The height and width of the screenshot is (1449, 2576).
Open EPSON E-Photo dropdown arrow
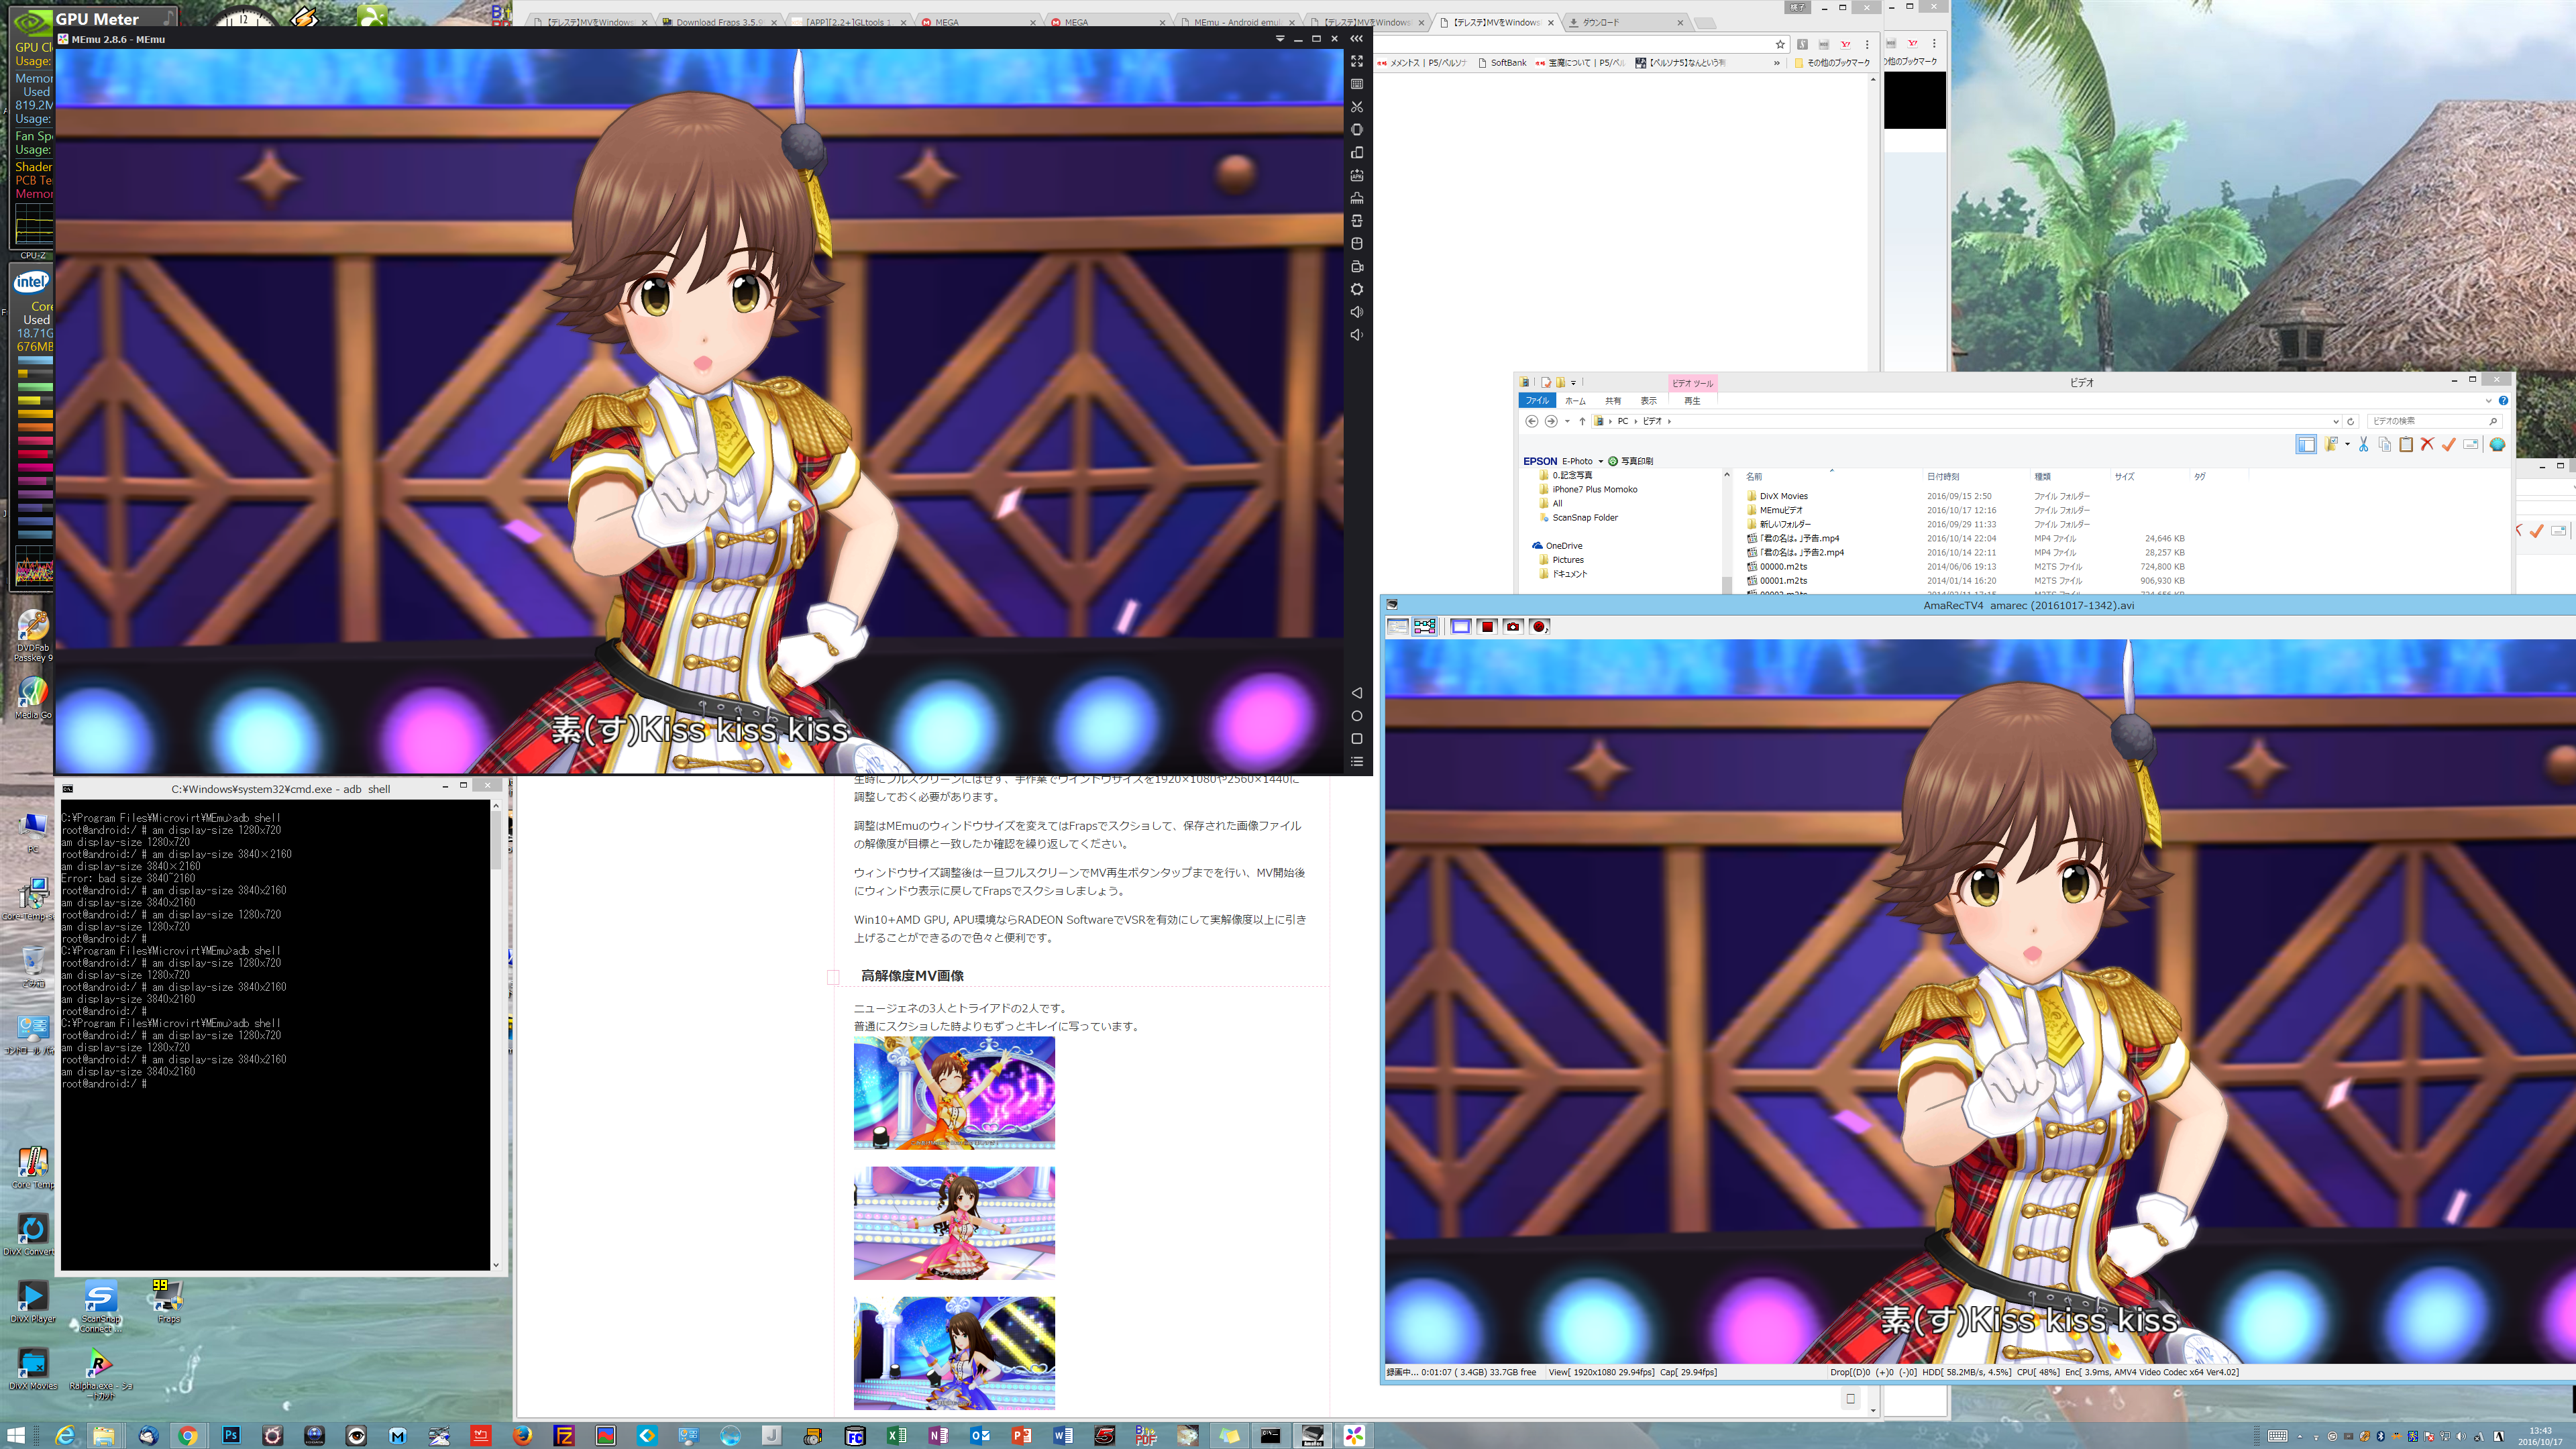click(x=1601, y=462)
